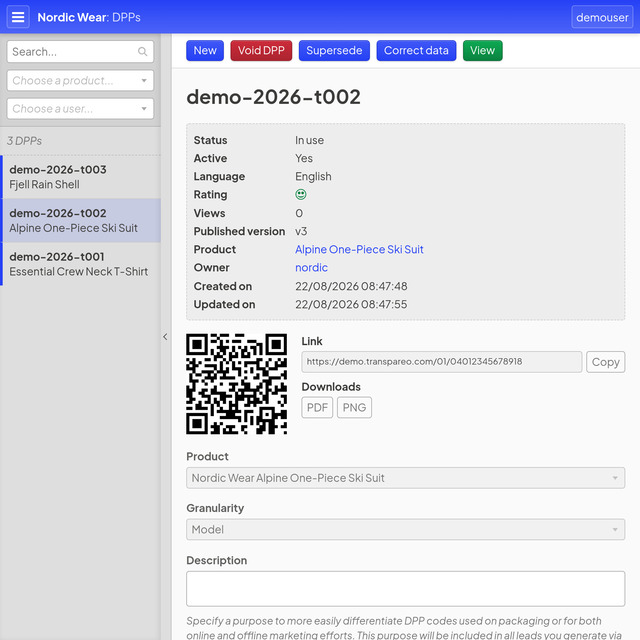Click the updated on date 22/08/2026 08:47:55
The width and height of the screenshot is (640, 640).
351,304
